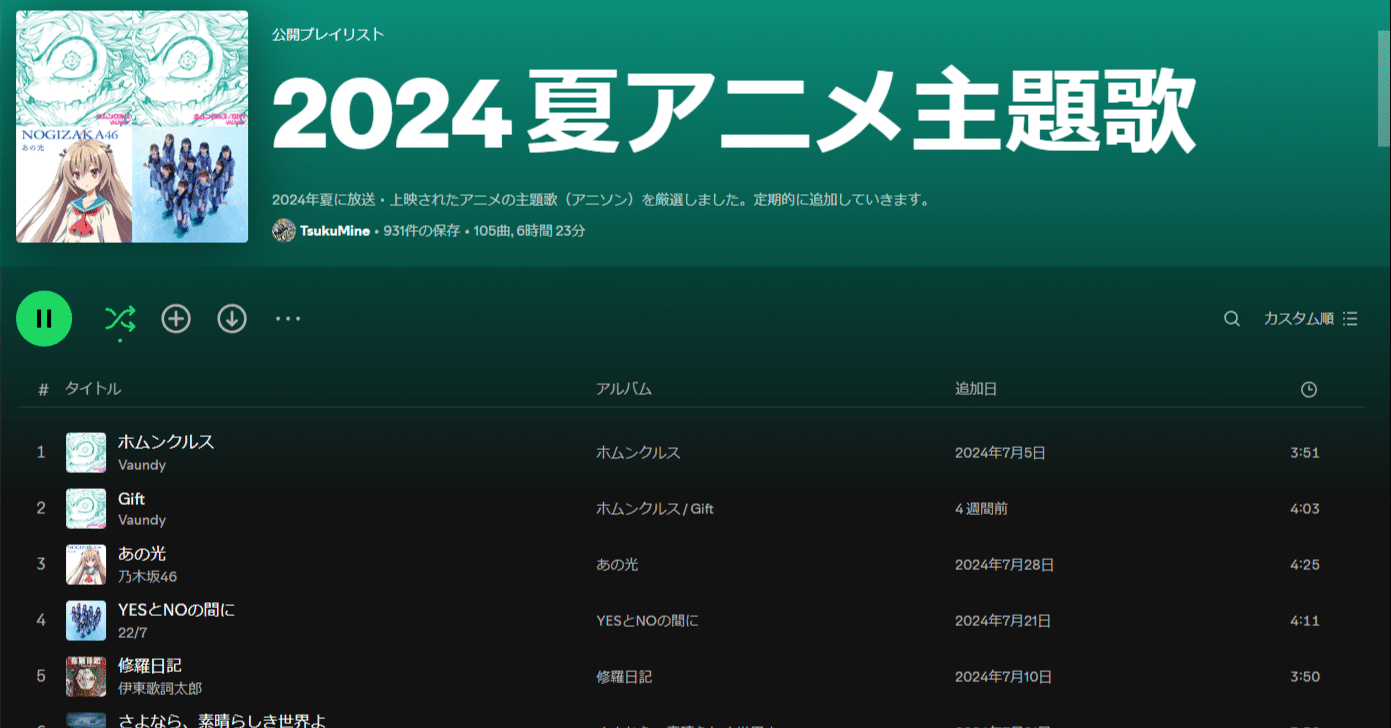Screen dimensions: 1391x728
Task: Open the ホムンクルス album link in row 1
Action: (638, 453)
